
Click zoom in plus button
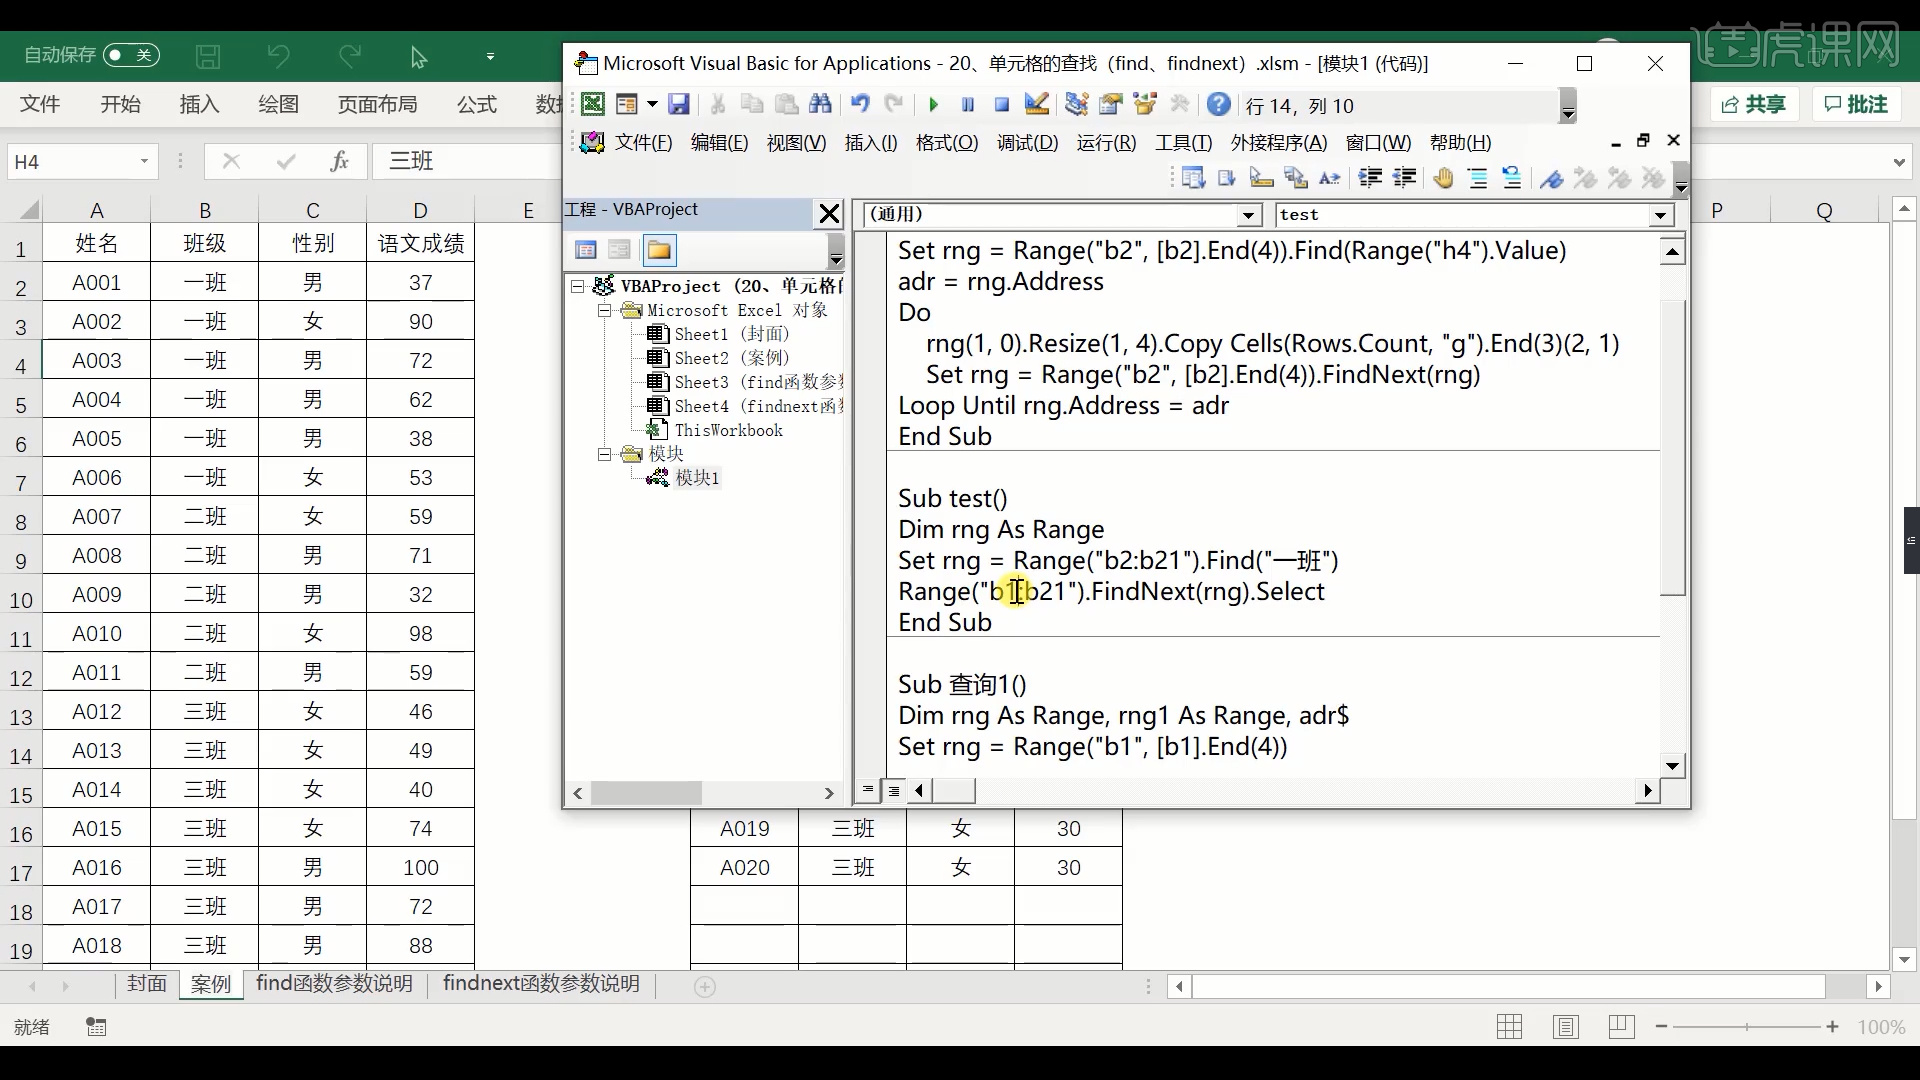pos(1832,1027)
